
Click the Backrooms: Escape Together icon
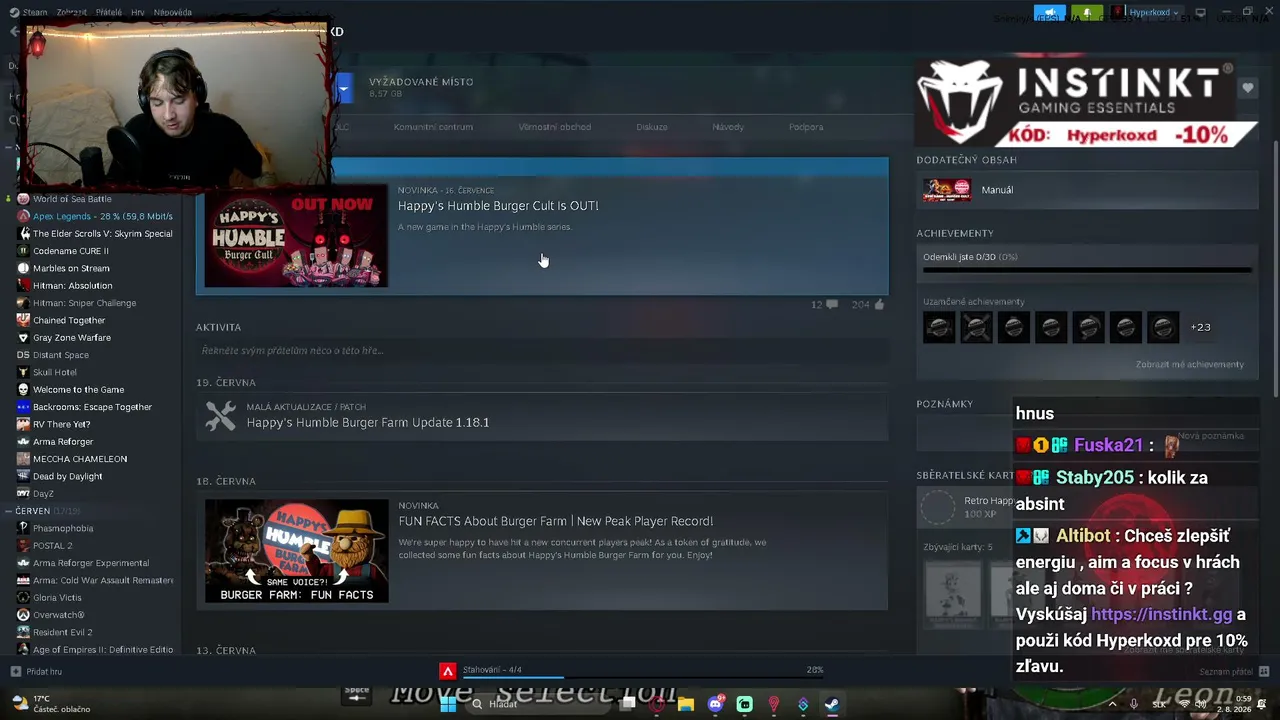(23, 407)
